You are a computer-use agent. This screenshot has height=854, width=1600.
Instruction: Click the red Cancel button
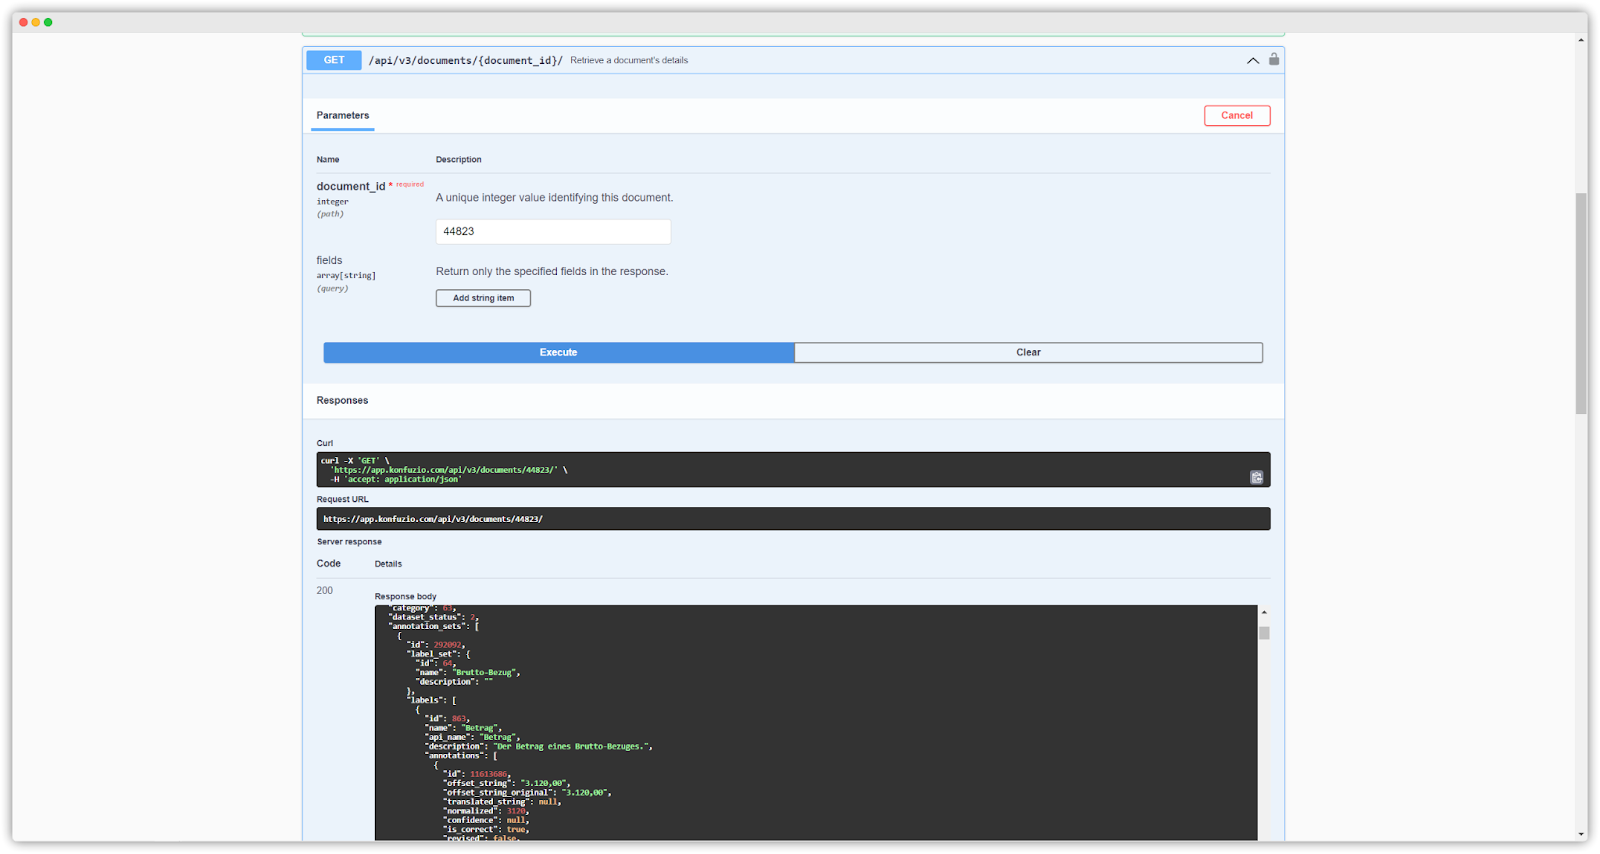coord(1237,115)
